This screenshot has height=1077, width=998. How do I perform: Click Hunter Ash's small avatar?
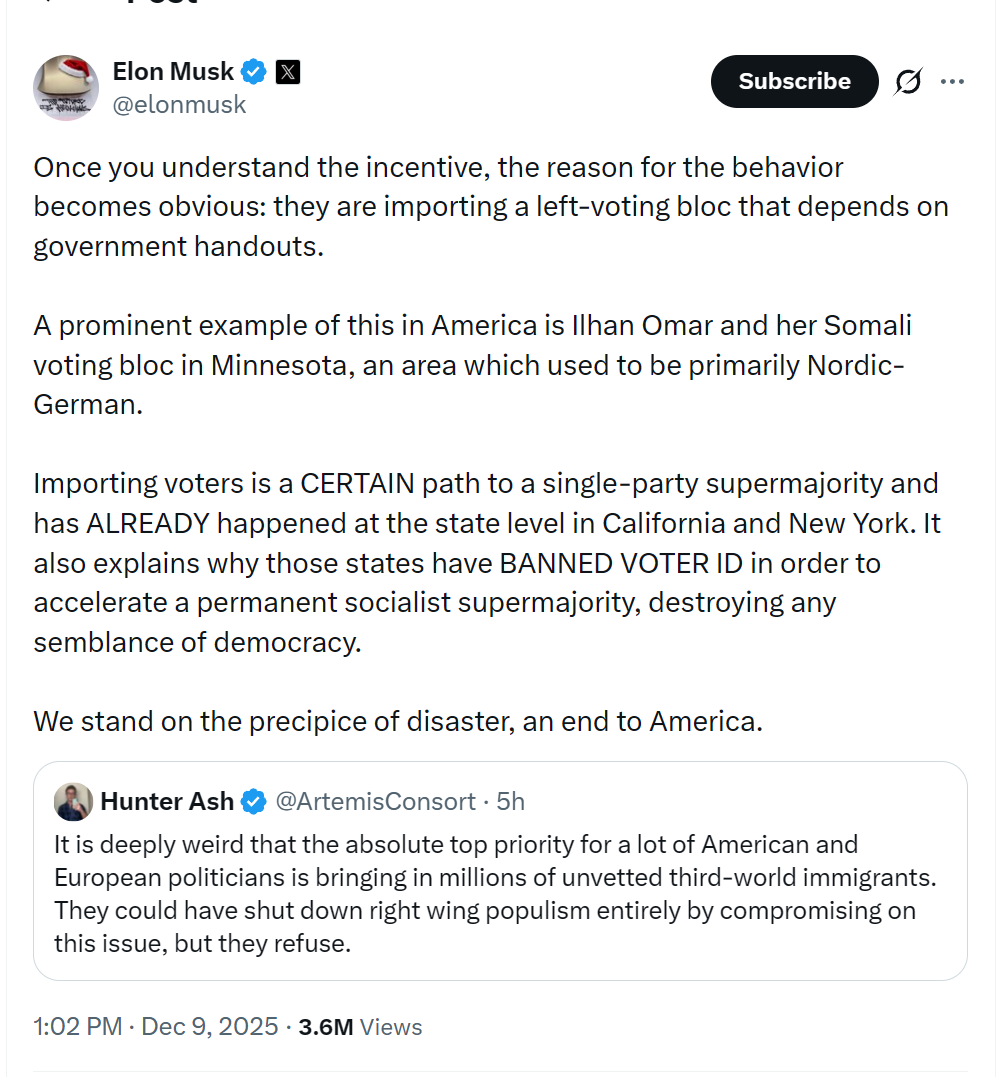tap(74, 802)
